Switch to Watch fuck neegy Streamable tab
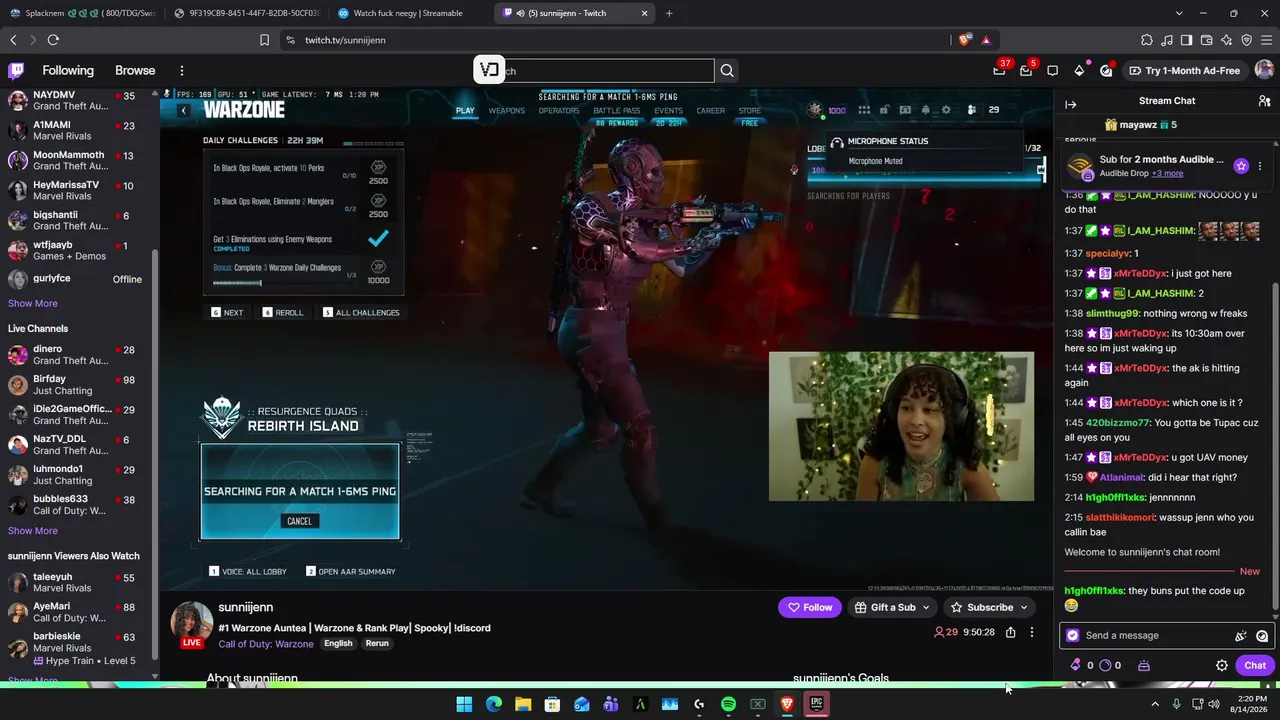 (x=408, y=13)
